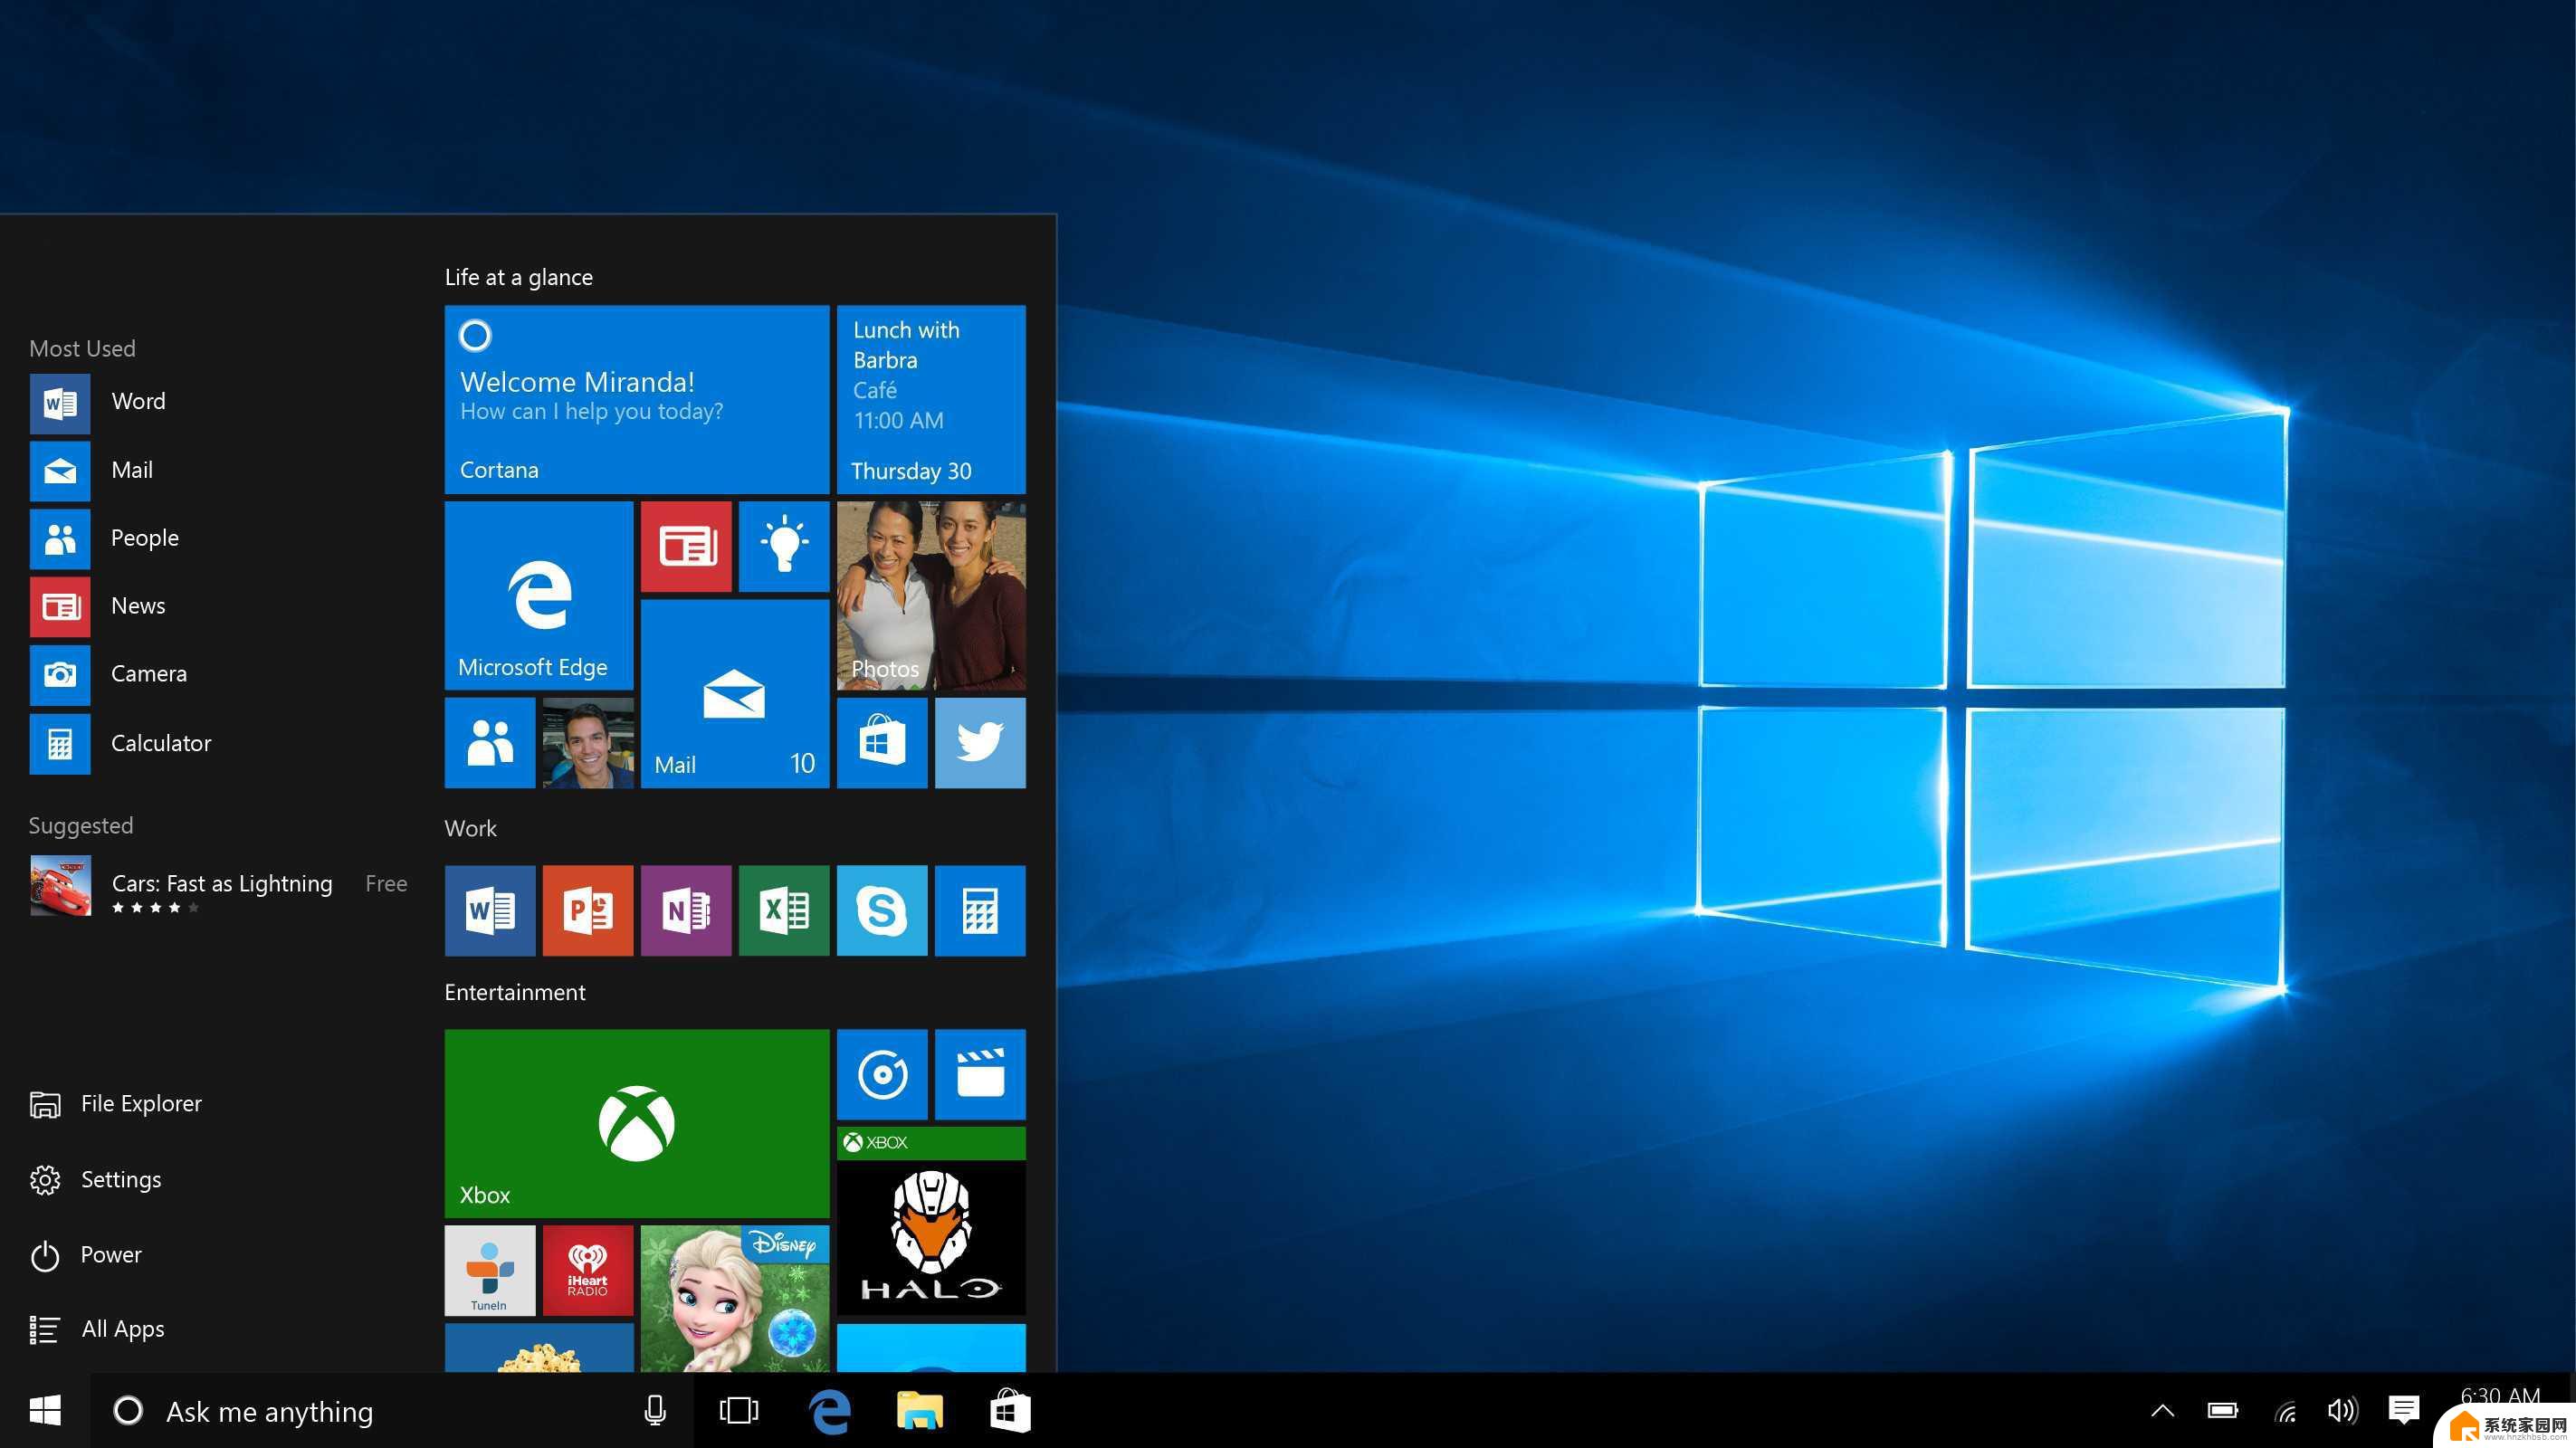Launch the PowerPoint tile

pyautogui.click(x=588, y=911)
